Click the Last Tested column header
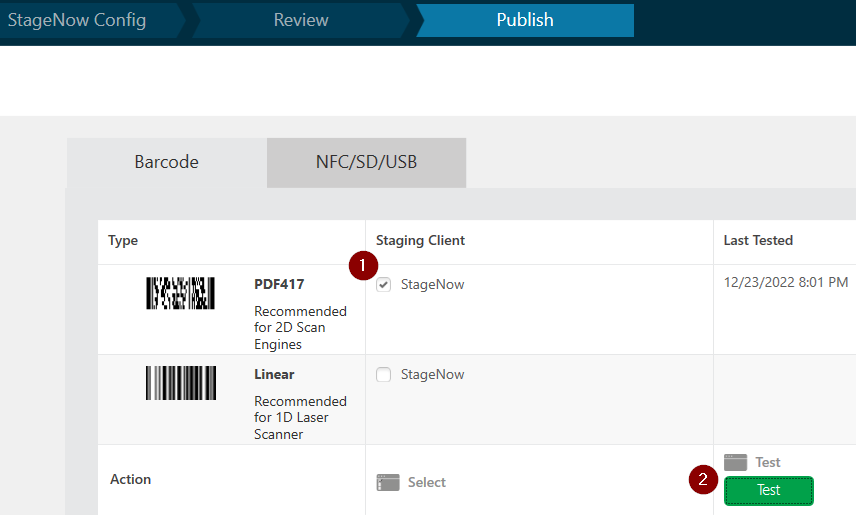 point(758,241)
